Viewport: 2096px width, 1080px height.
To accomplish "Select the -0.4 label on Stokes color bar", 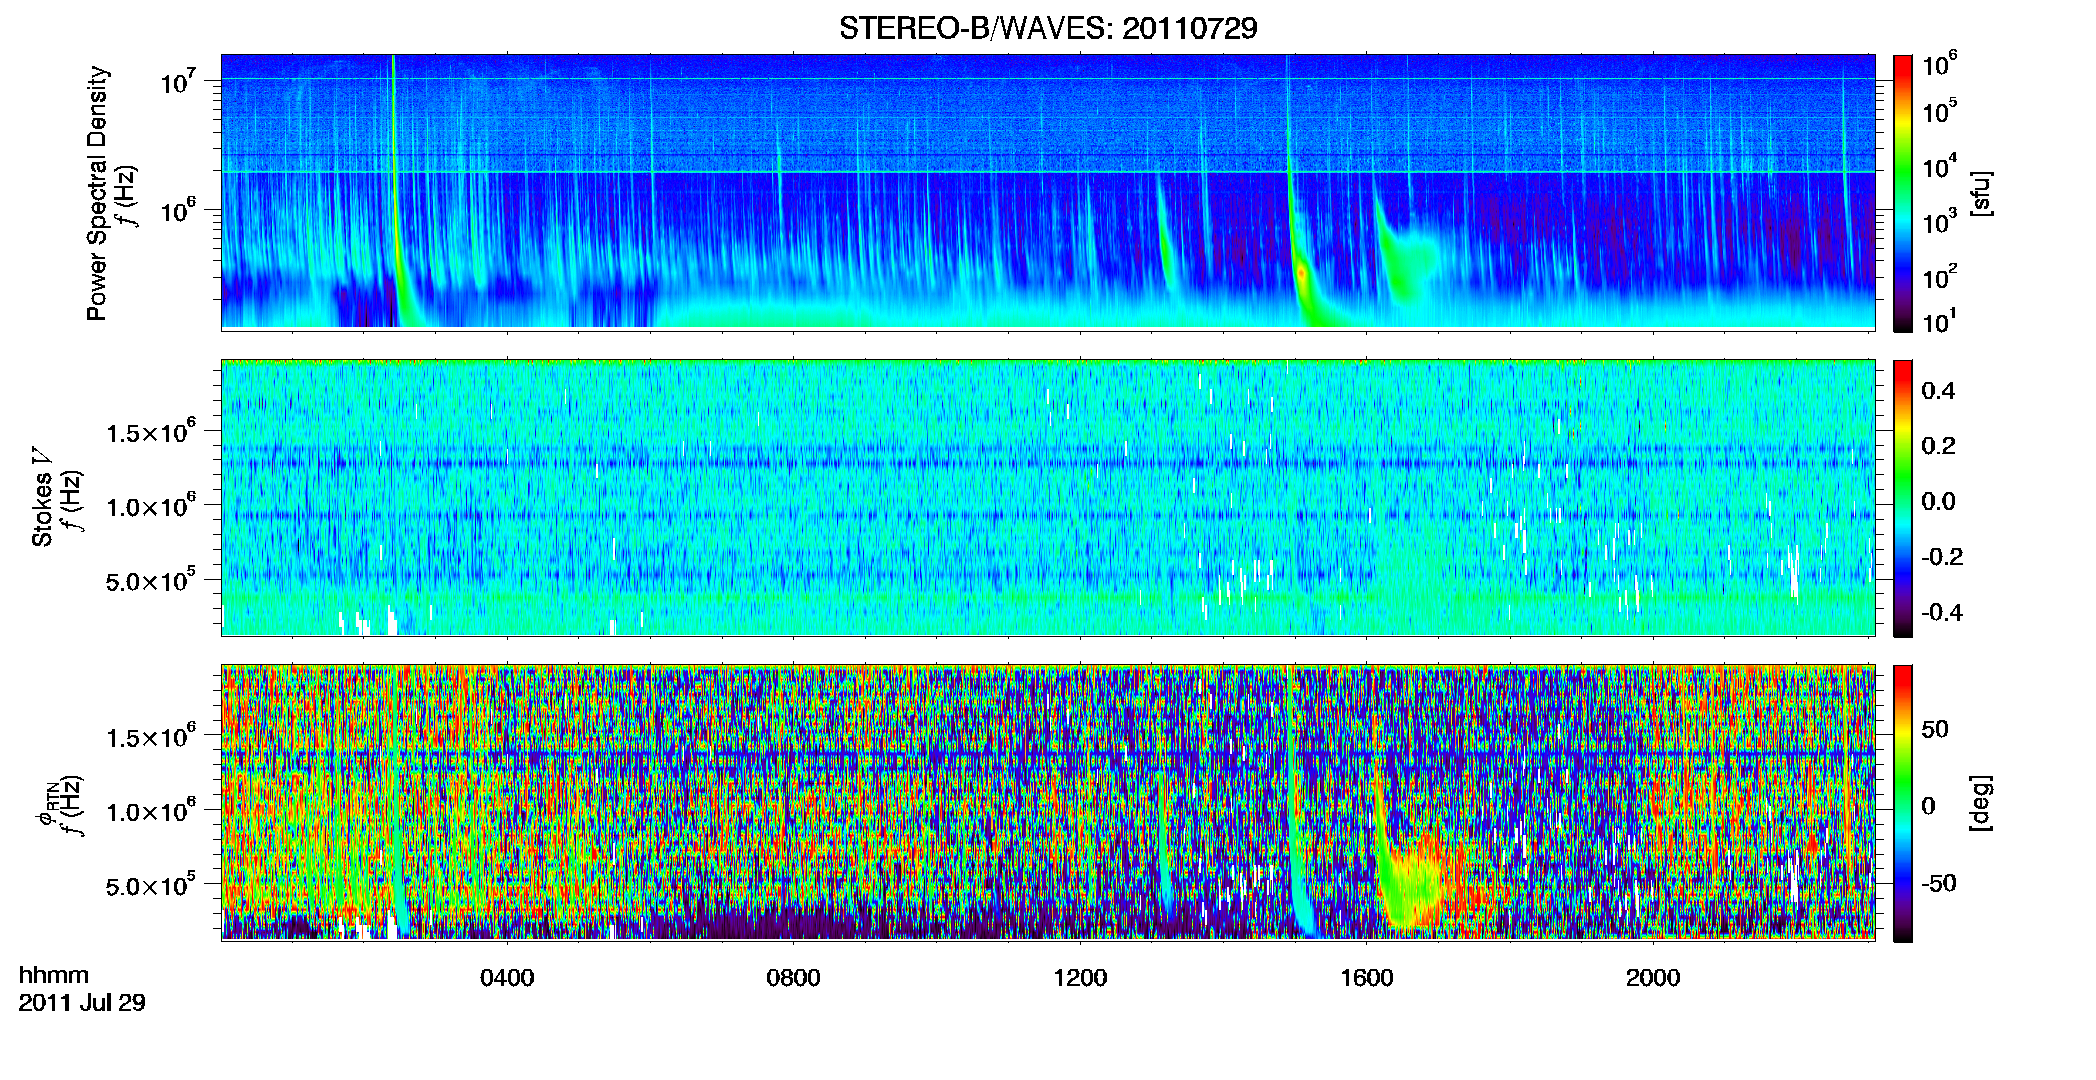I will click(1942, 613).
